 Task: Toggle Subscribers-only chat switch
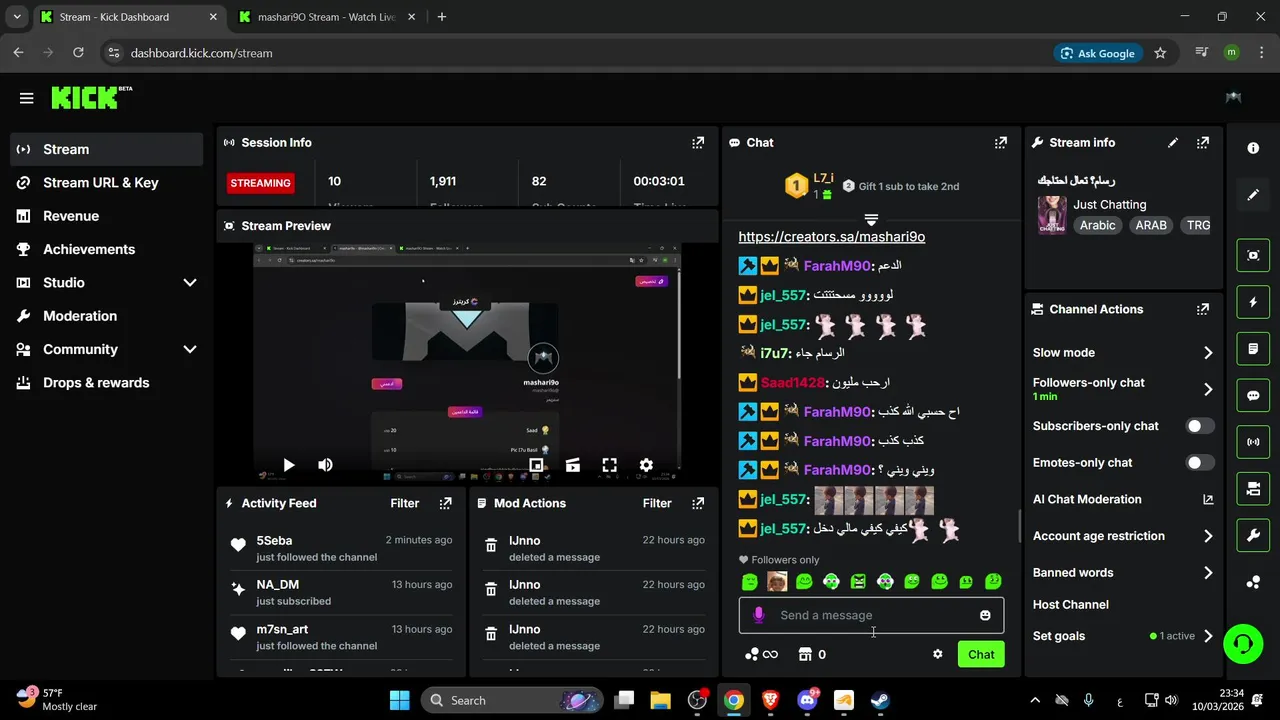(1200, 426)
